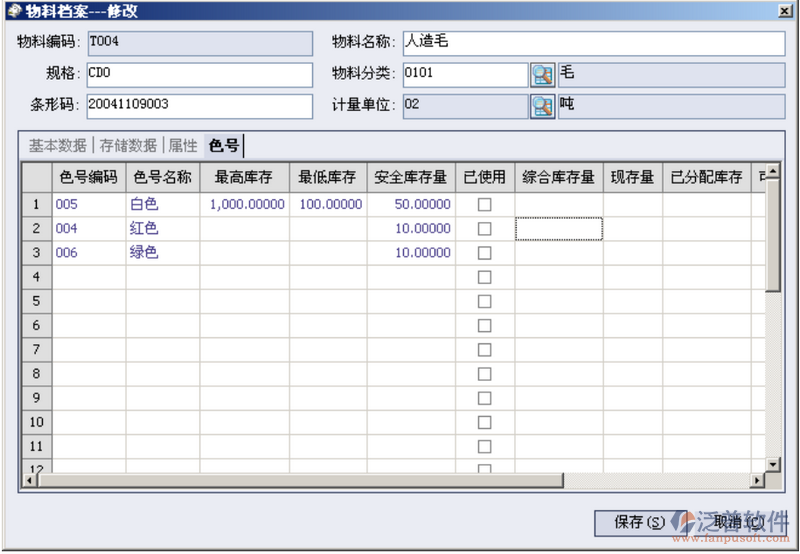
Task: Click the 色号编码 column header
Action: click(89, 178)
